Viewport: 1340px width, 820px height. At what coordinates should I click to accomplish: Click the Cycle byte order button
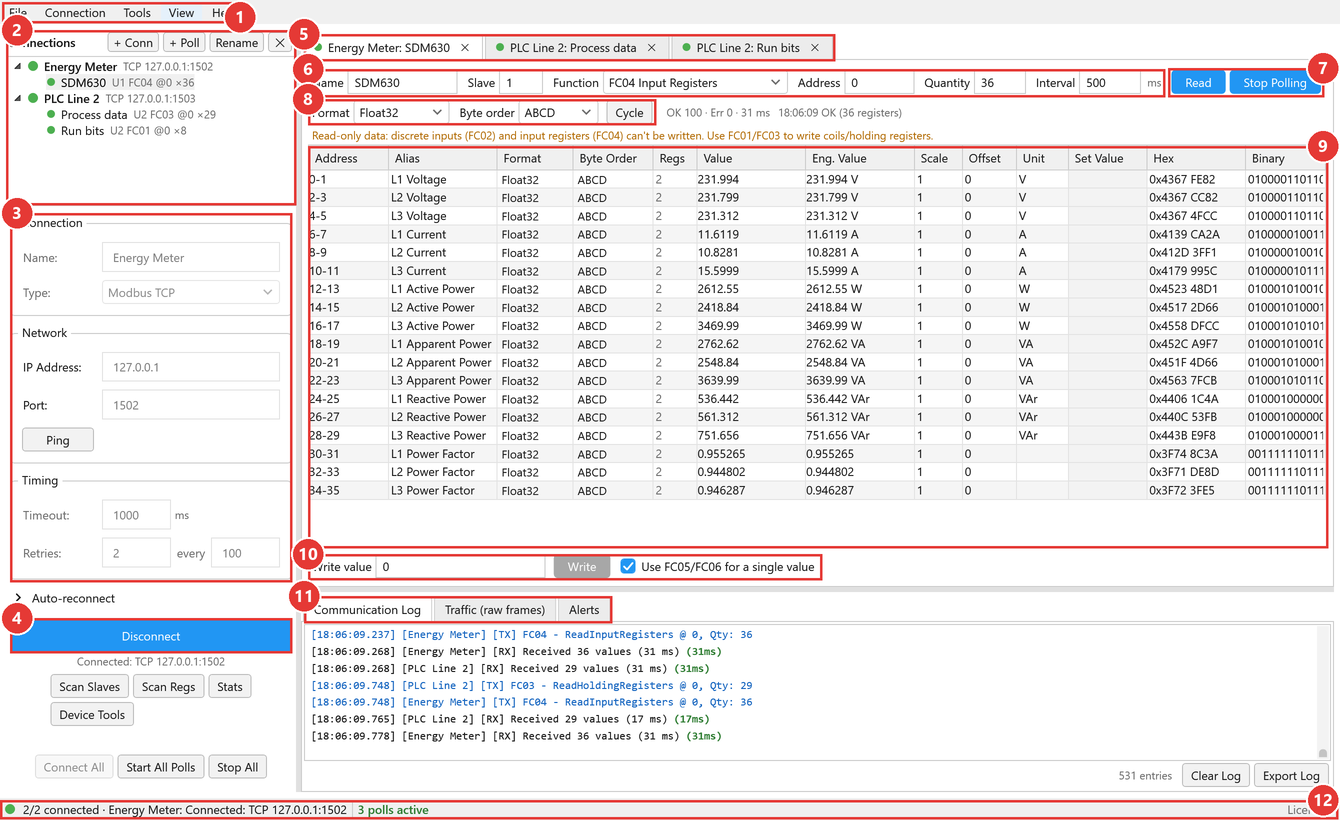629,113
